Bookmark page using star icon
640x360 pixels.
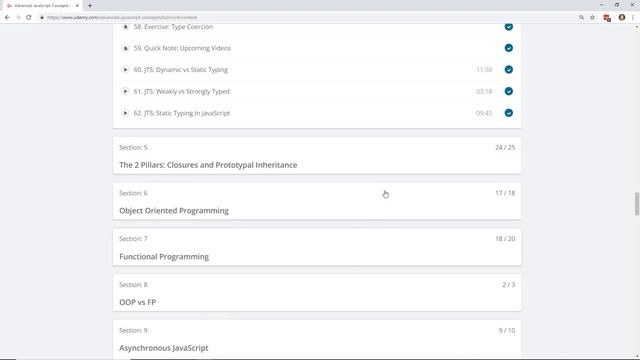592,18
